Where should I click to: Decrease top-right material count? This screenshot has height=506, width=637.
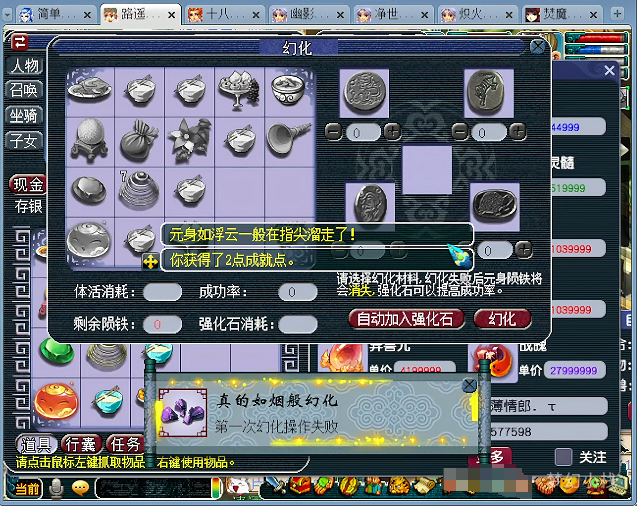click(460, 132)
